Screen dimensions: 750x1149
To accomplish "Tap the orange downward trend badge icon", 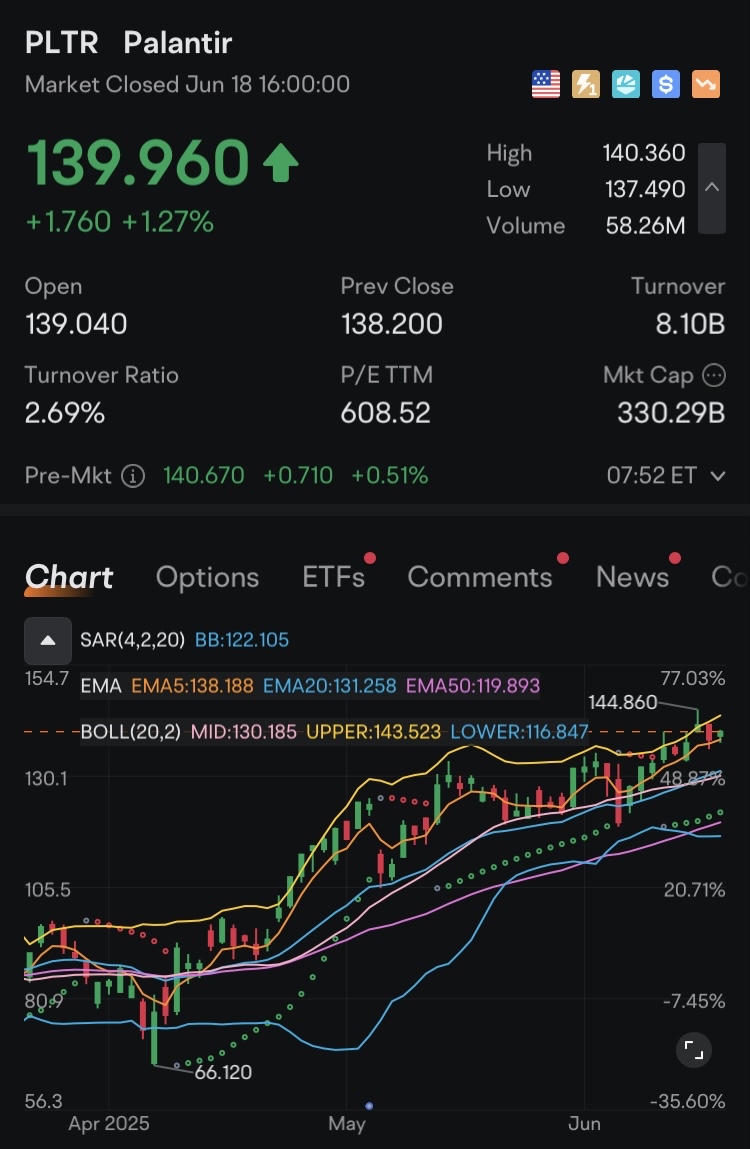I will click(x=705, y=84).
